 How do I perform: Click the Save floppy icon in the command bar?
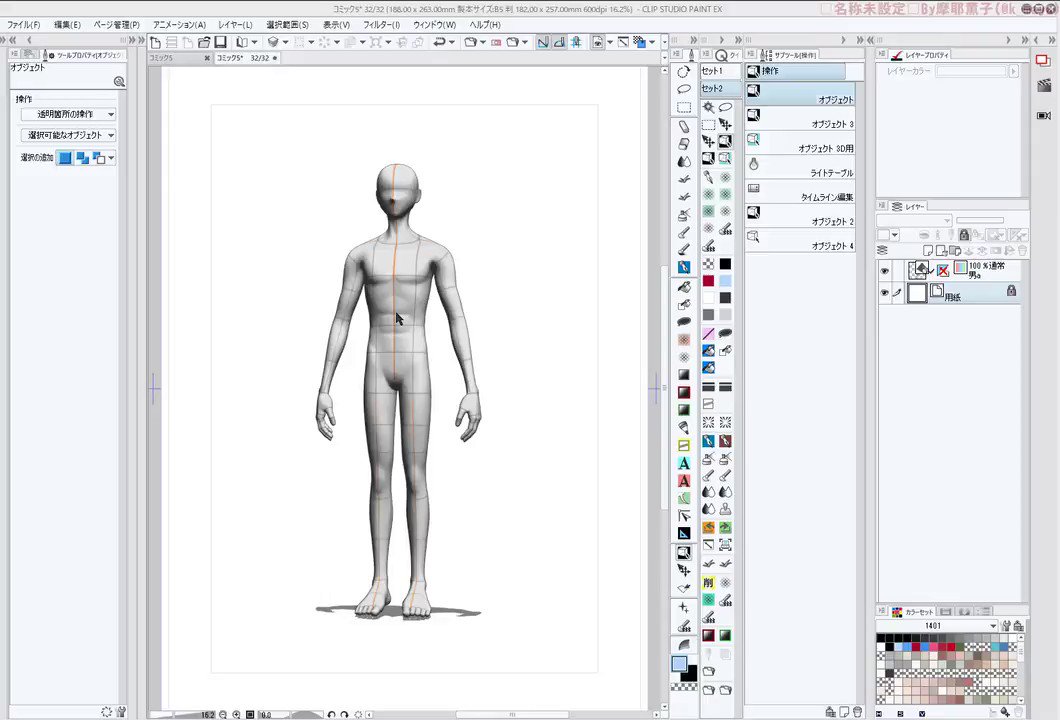pyautogui.click(x=220, y=42)
